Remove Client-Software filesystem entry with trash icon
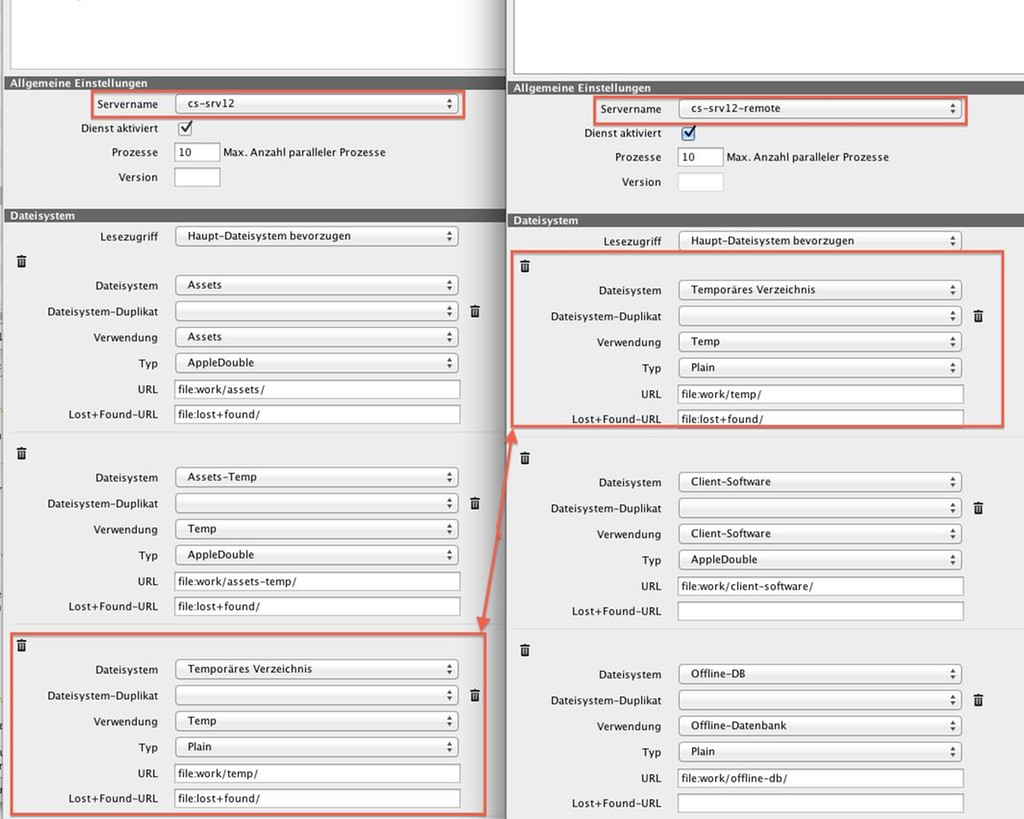The image size is (1024, 819). 525,458
